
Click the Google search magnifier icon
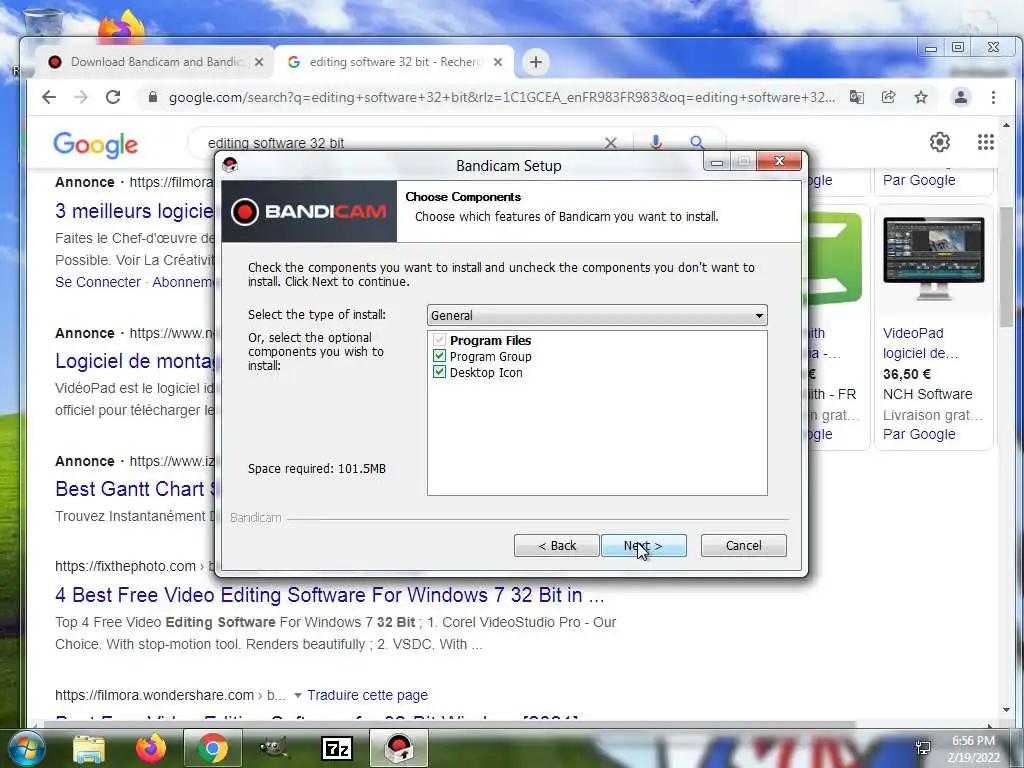click(x=697, y=142)
